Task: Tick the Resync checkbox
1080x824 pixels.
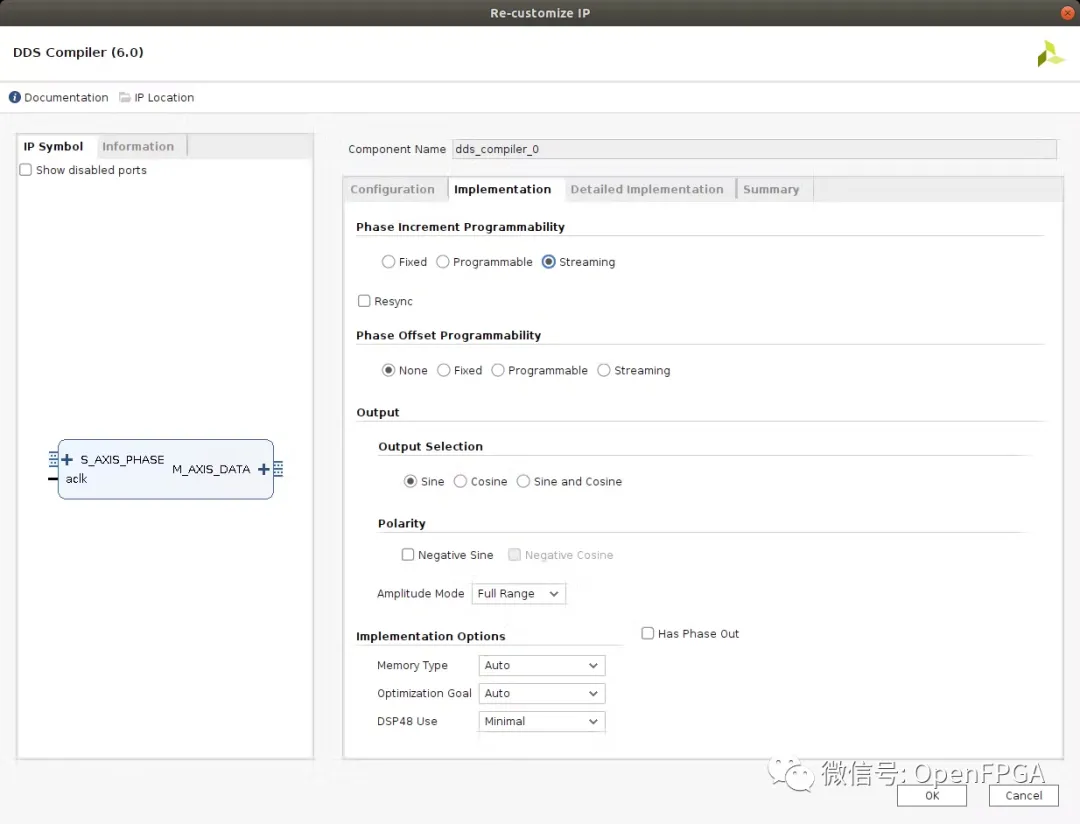Action: pyautogui.click(x=364, y=301)
